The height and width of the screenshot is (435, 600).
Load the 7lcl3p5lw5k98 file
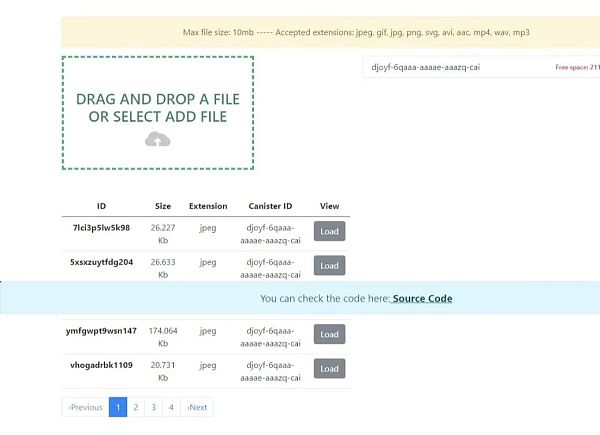tap(329, 232)
